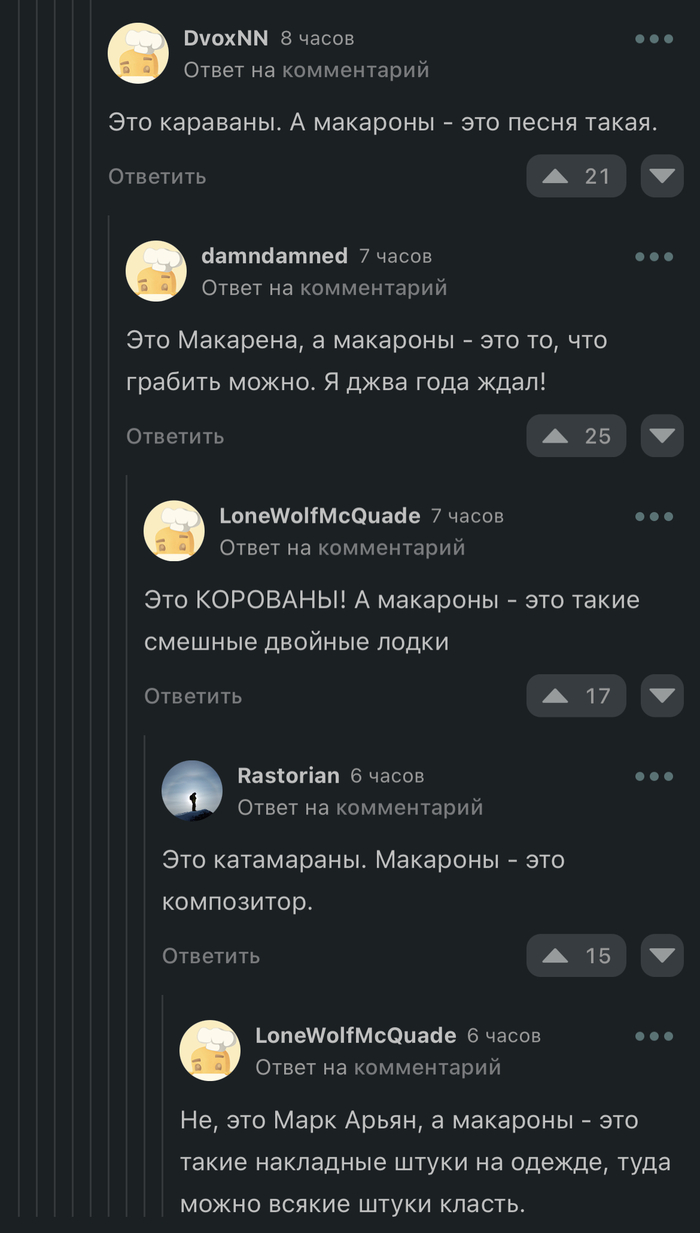Downvote Rastorian's катамараны comment
700x1233 pixels.
click(x=662, y=956)
